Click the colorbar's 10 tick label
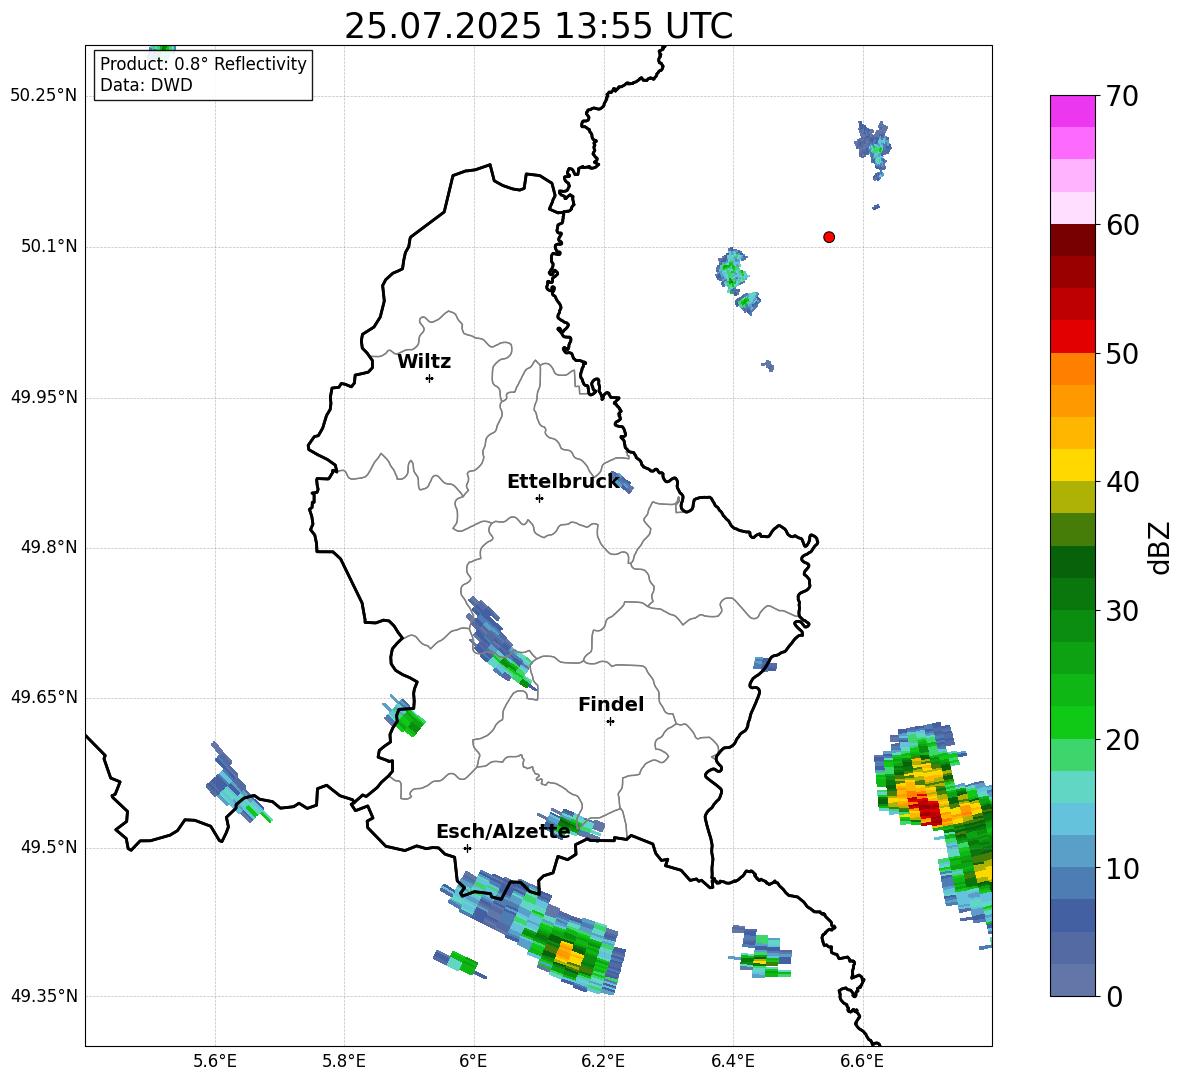 tap(1123, 868)
